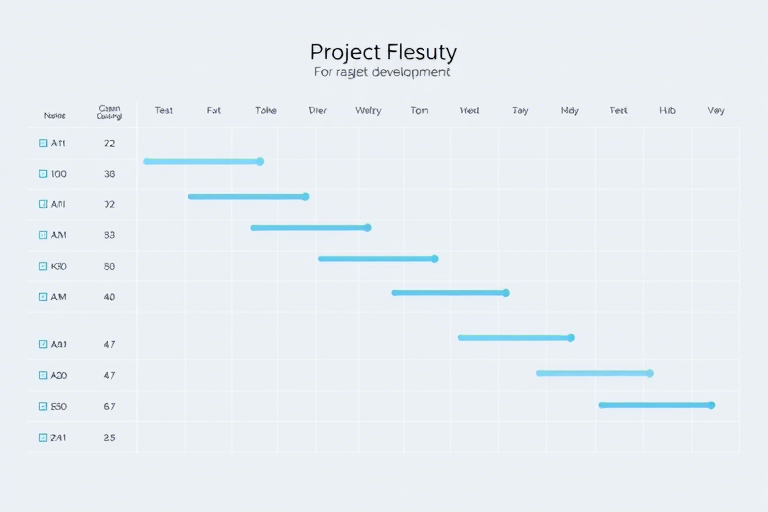Toggle the checkbox for the row valued 40
This screenshot has height=512, width=768.
[43, 297]
